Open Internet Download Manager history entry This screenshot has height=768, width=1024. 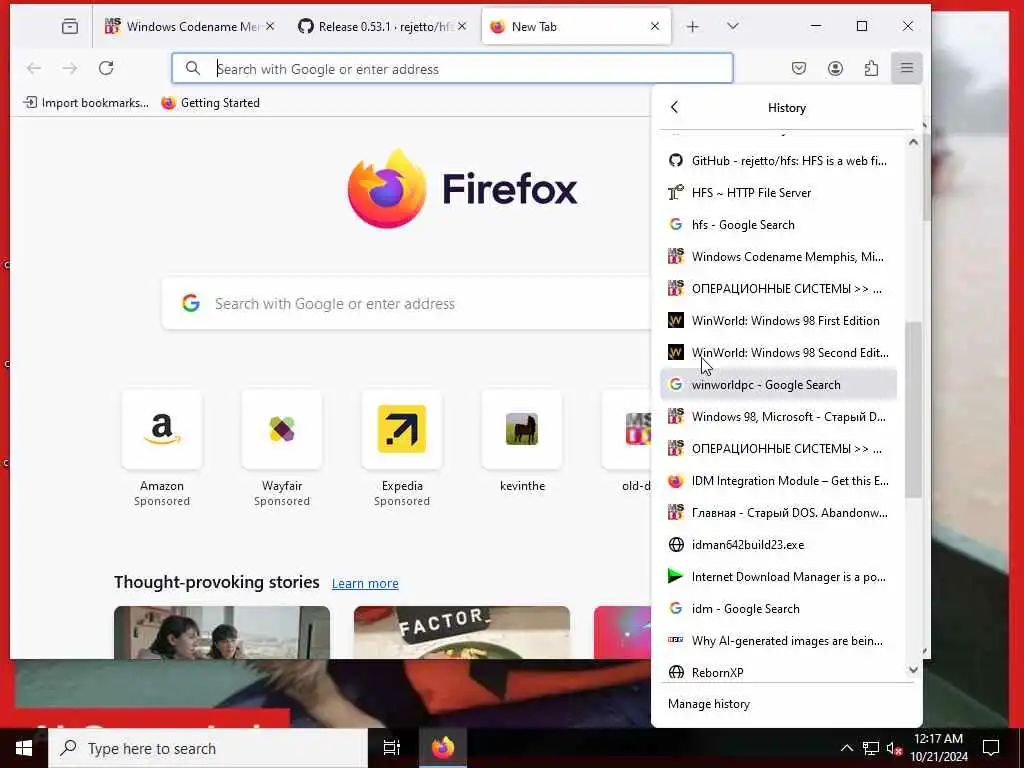[x=778, y=577]
